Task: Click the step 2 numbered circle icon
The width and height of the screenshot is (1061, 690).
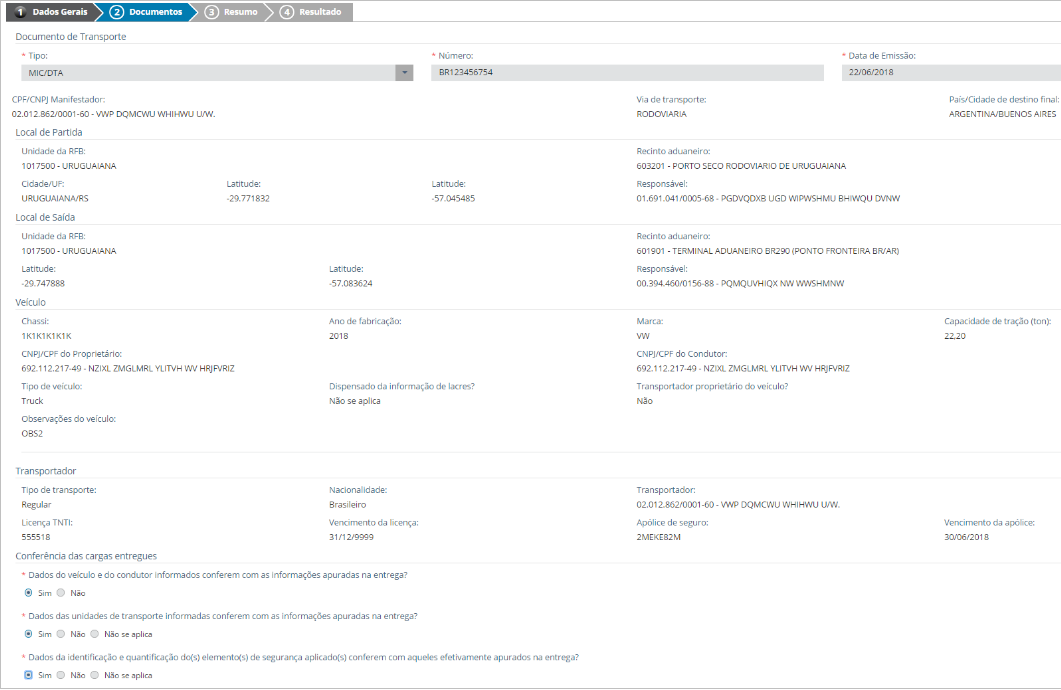Action: click(116, 11)
